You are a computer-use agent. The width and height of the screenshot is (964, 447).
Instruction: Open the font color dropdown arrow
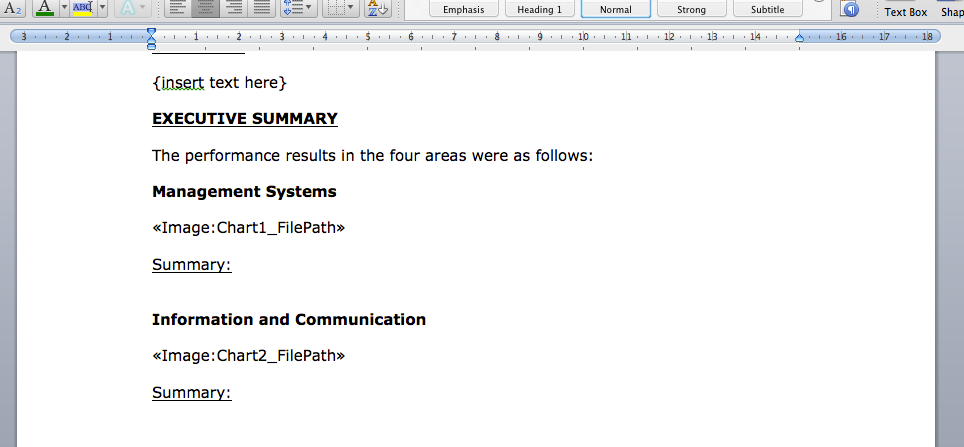point(64,8)
